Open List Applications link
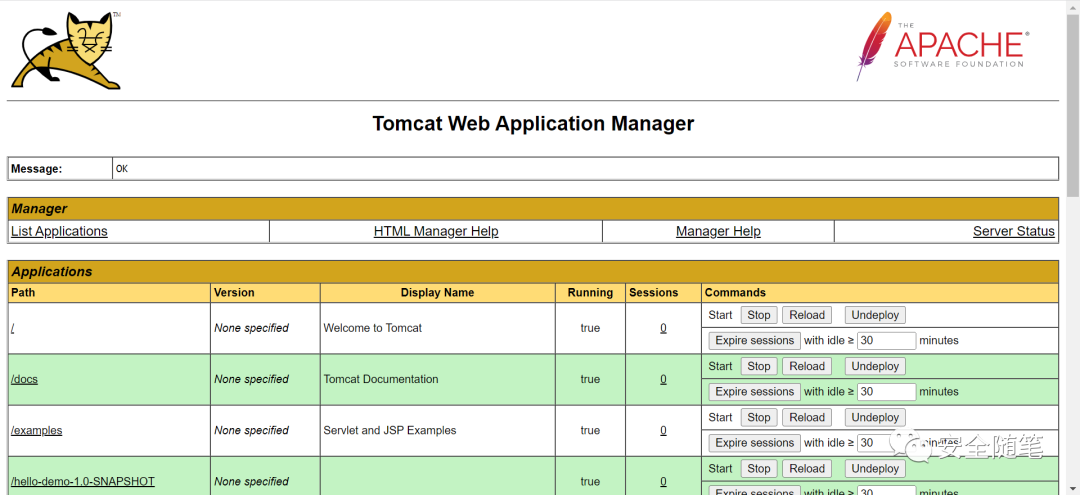Screen dimensions: 1080x495 59,231
